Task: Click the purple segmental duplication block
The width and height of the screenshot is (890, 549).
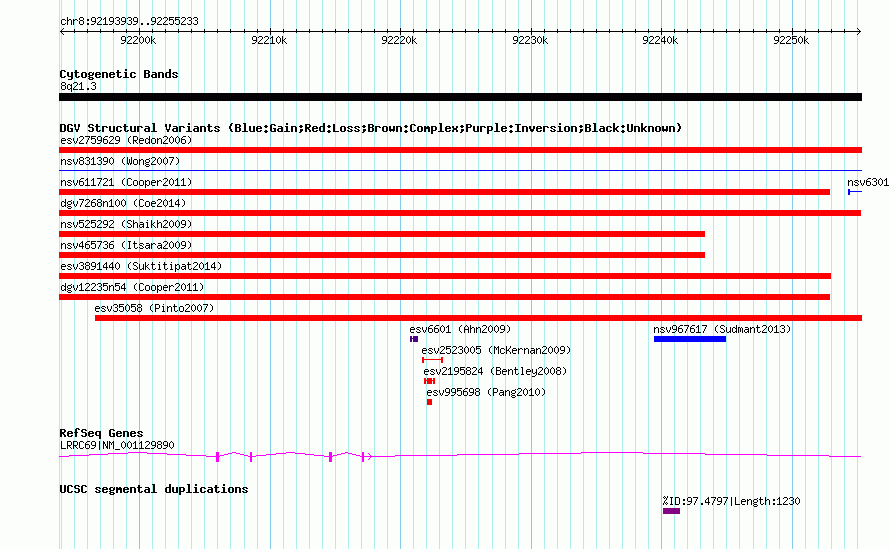Action: coord(671,511)
